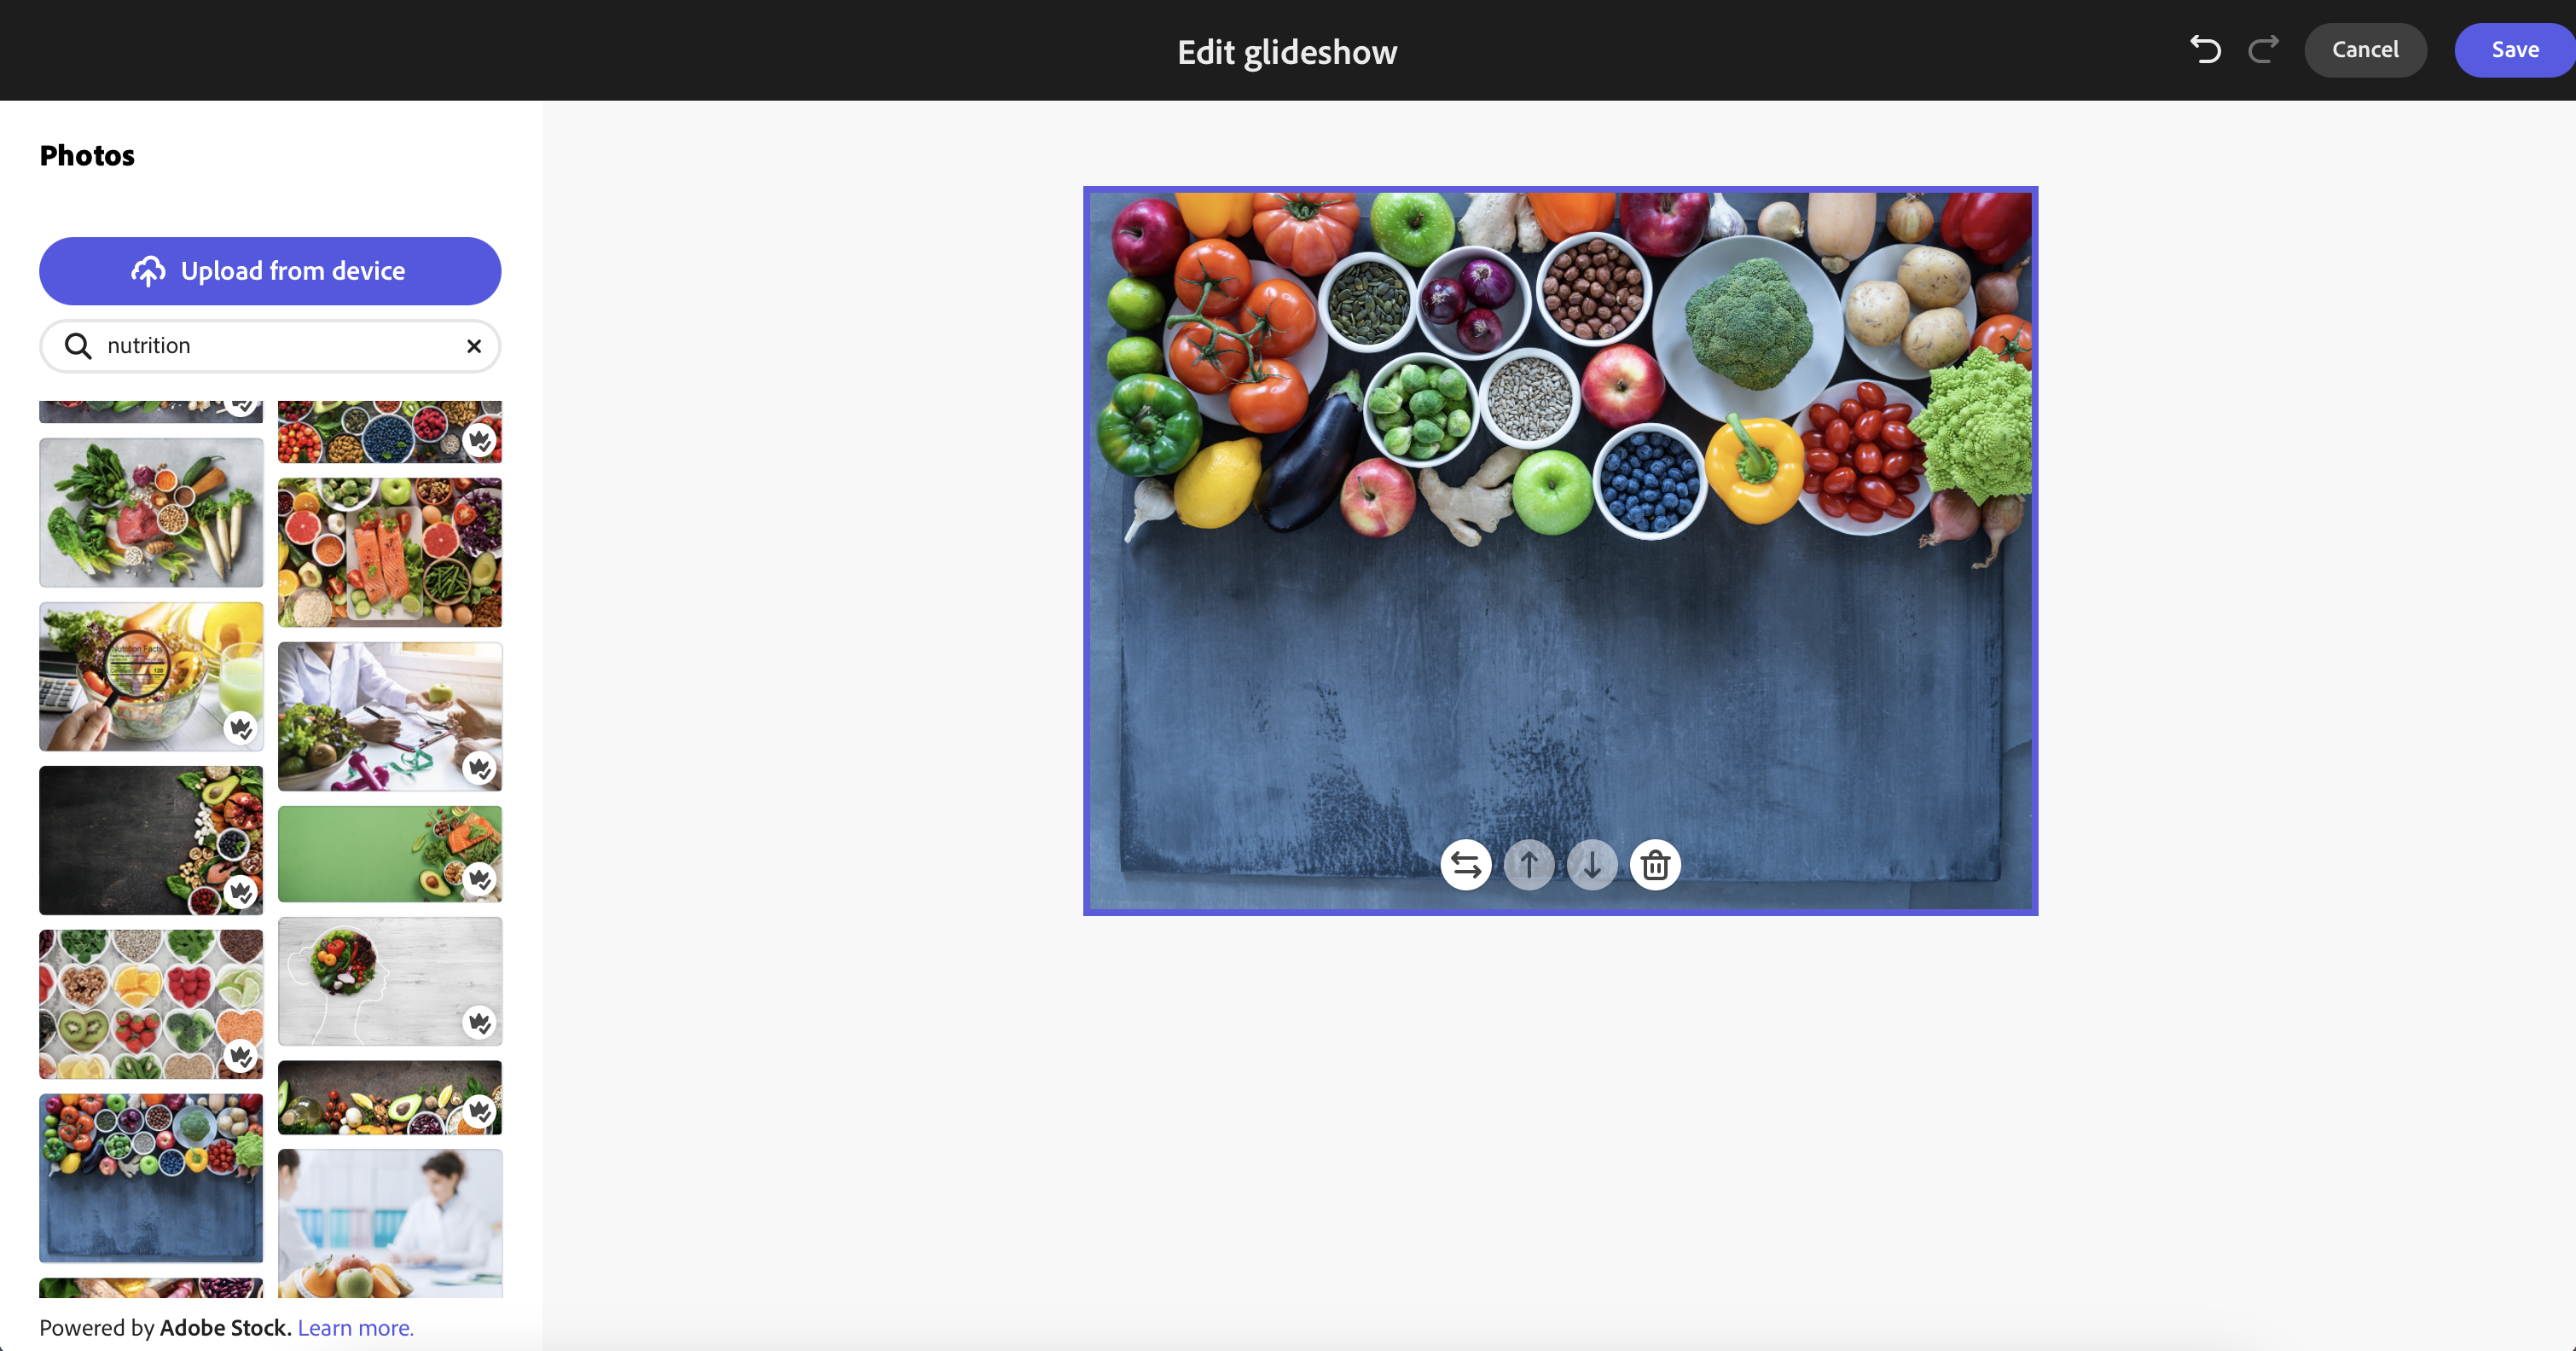This screenshot has height=1351, width=2576.
Task: Move the slide down with arrow icon
Action: coord(1592,865)
